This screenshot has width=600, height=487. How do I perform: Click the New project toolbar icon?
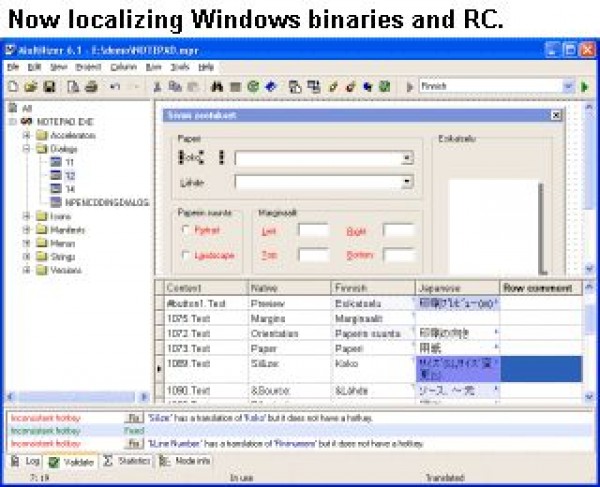13,86
